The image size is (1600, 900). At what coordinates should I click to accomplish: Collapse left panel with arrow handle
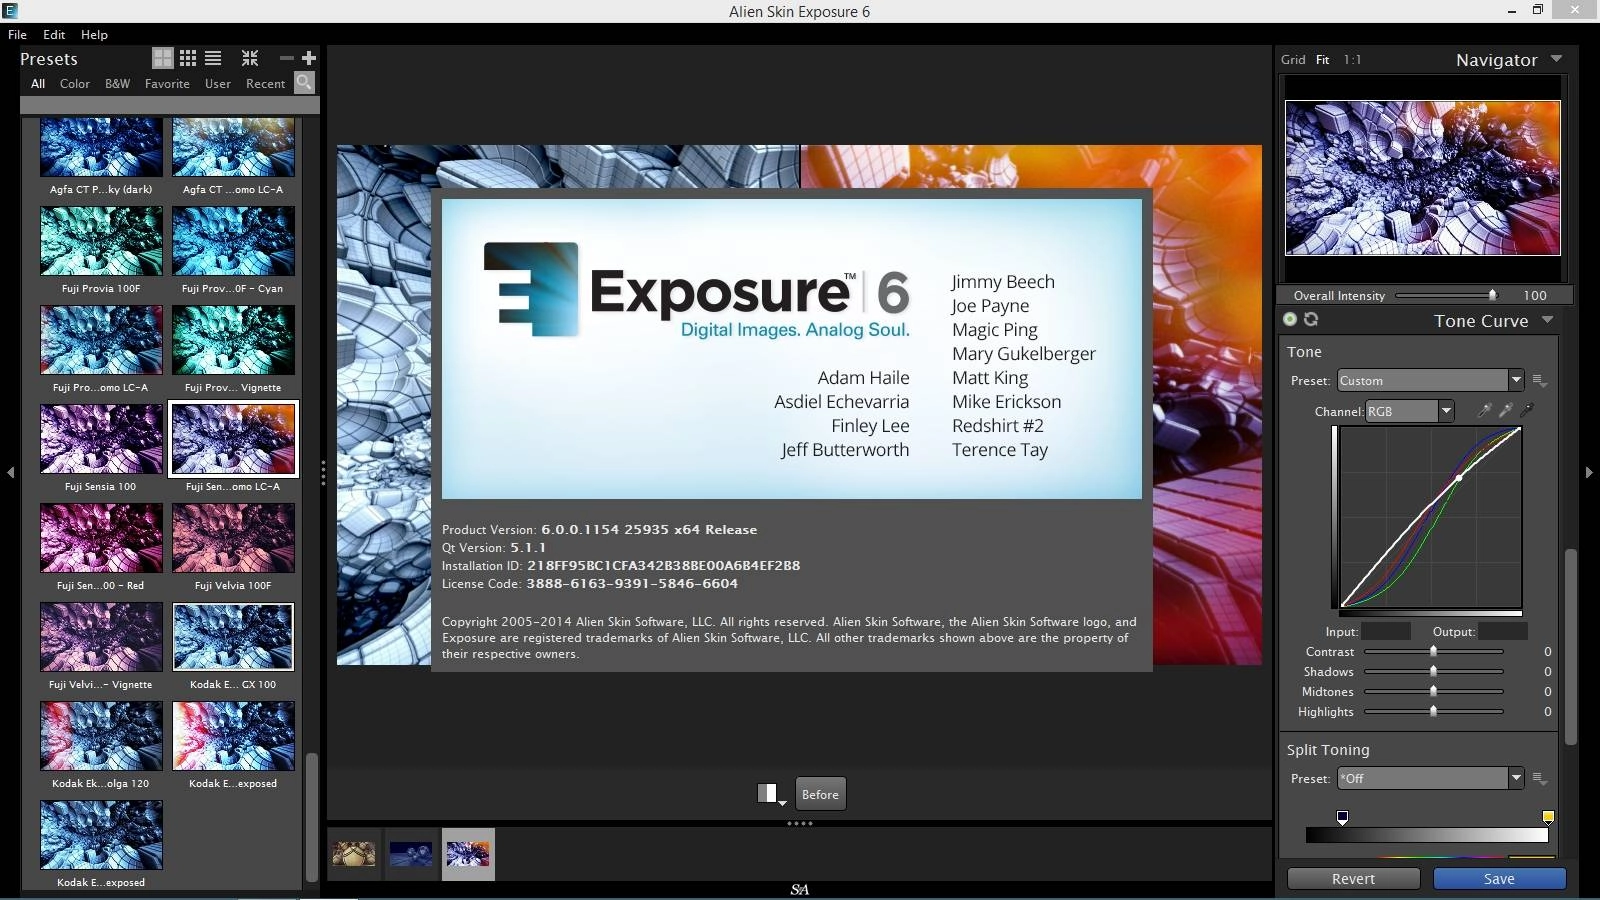pos(10,472)
